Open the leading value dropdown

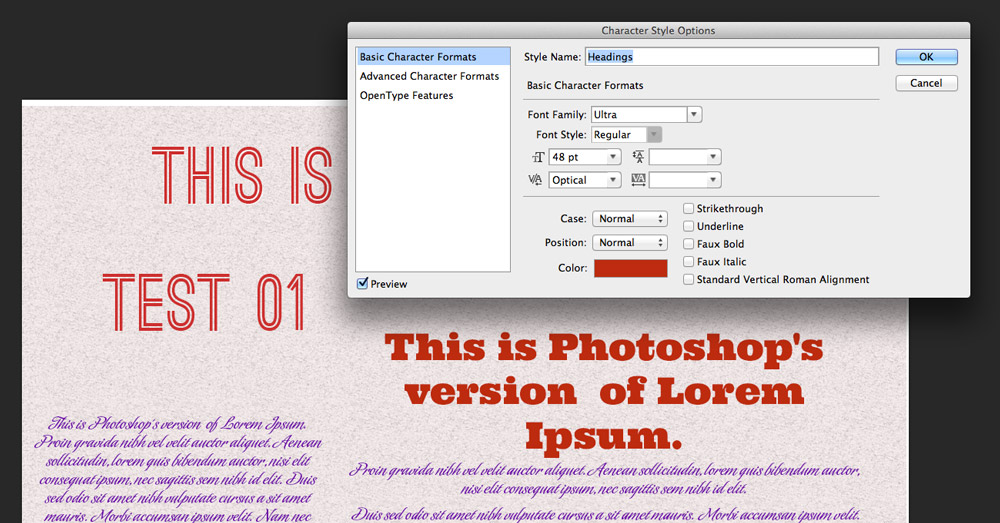[713, 157]
